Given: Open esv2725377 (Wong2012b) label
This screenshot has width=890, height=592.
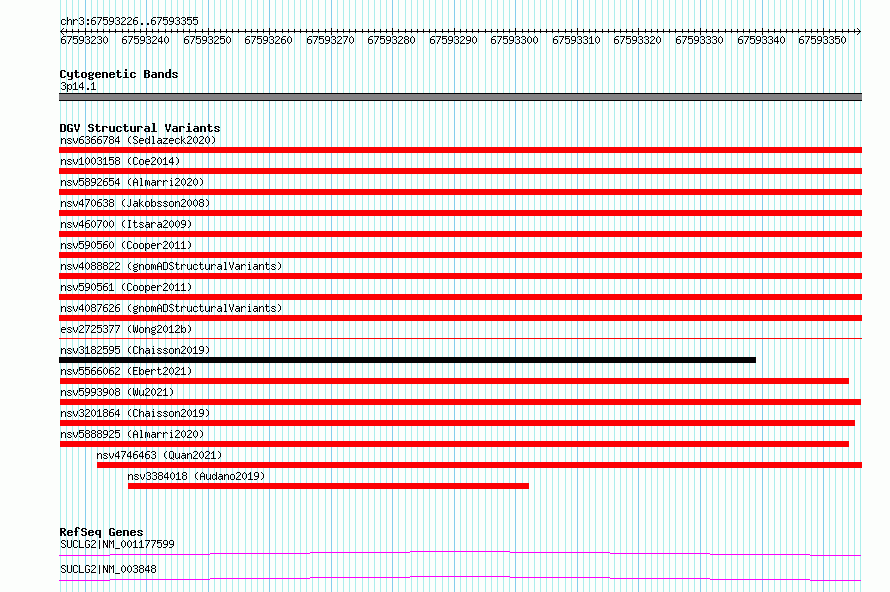Looking at the screenshot, I should click(x=126, y=329).
